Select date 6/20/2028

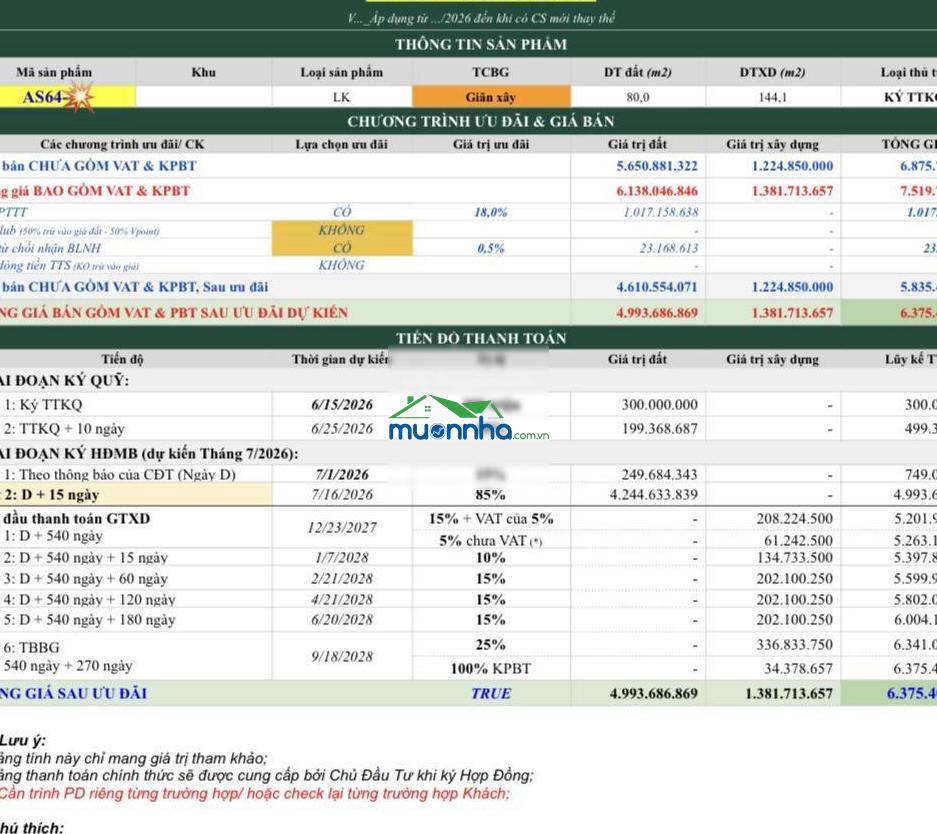tap(342, 620)
